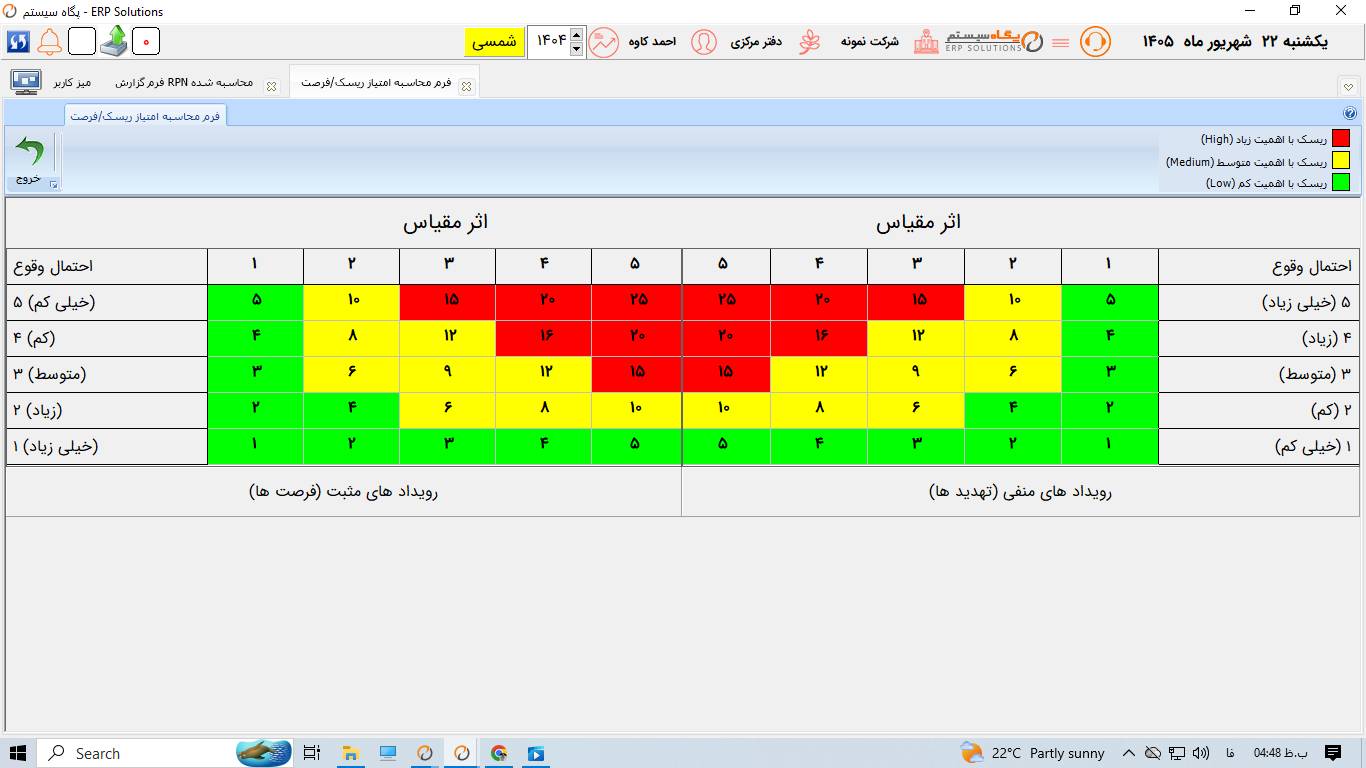The width and height of the screenshot is (1366, 768).
Task: Open the Windows Start menu
Action: click(18, 753)
